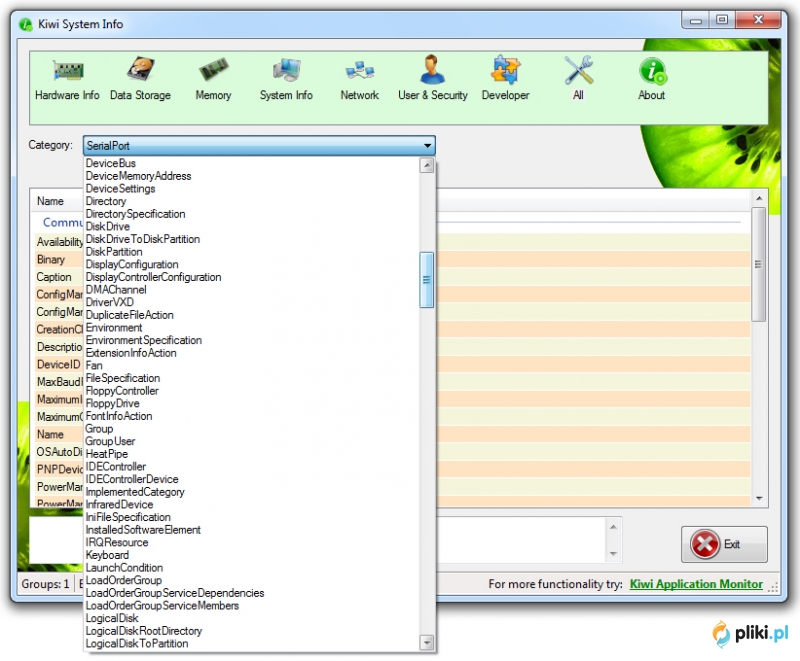Choose Keyboard from the dropdown list
800x661 pixels.
[x=252, y=555]
